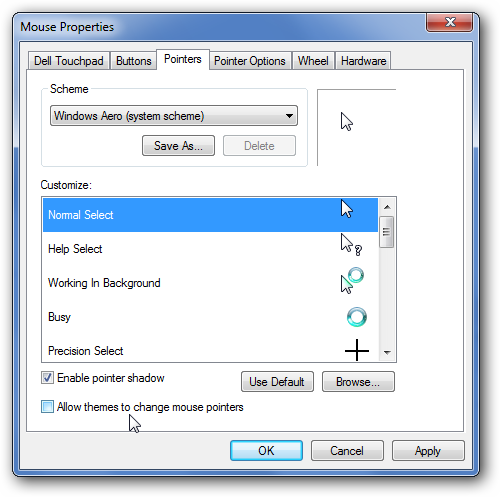Switch to the Buttons tab
Viewport: 500px width, 497px height.
coord(134,61)
